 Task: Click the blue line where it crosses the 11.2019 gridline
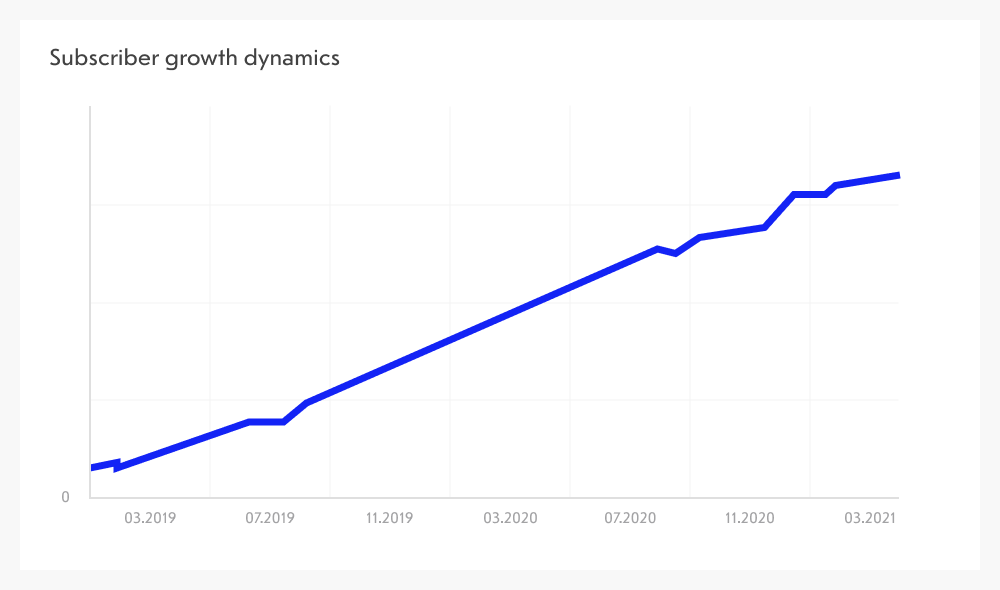pos(330,392)
